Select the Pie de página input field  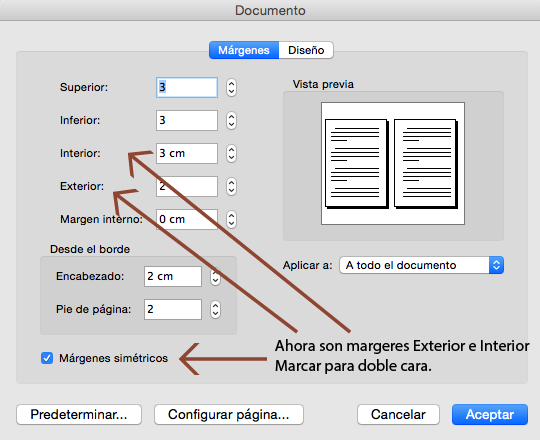pos(173,310)
